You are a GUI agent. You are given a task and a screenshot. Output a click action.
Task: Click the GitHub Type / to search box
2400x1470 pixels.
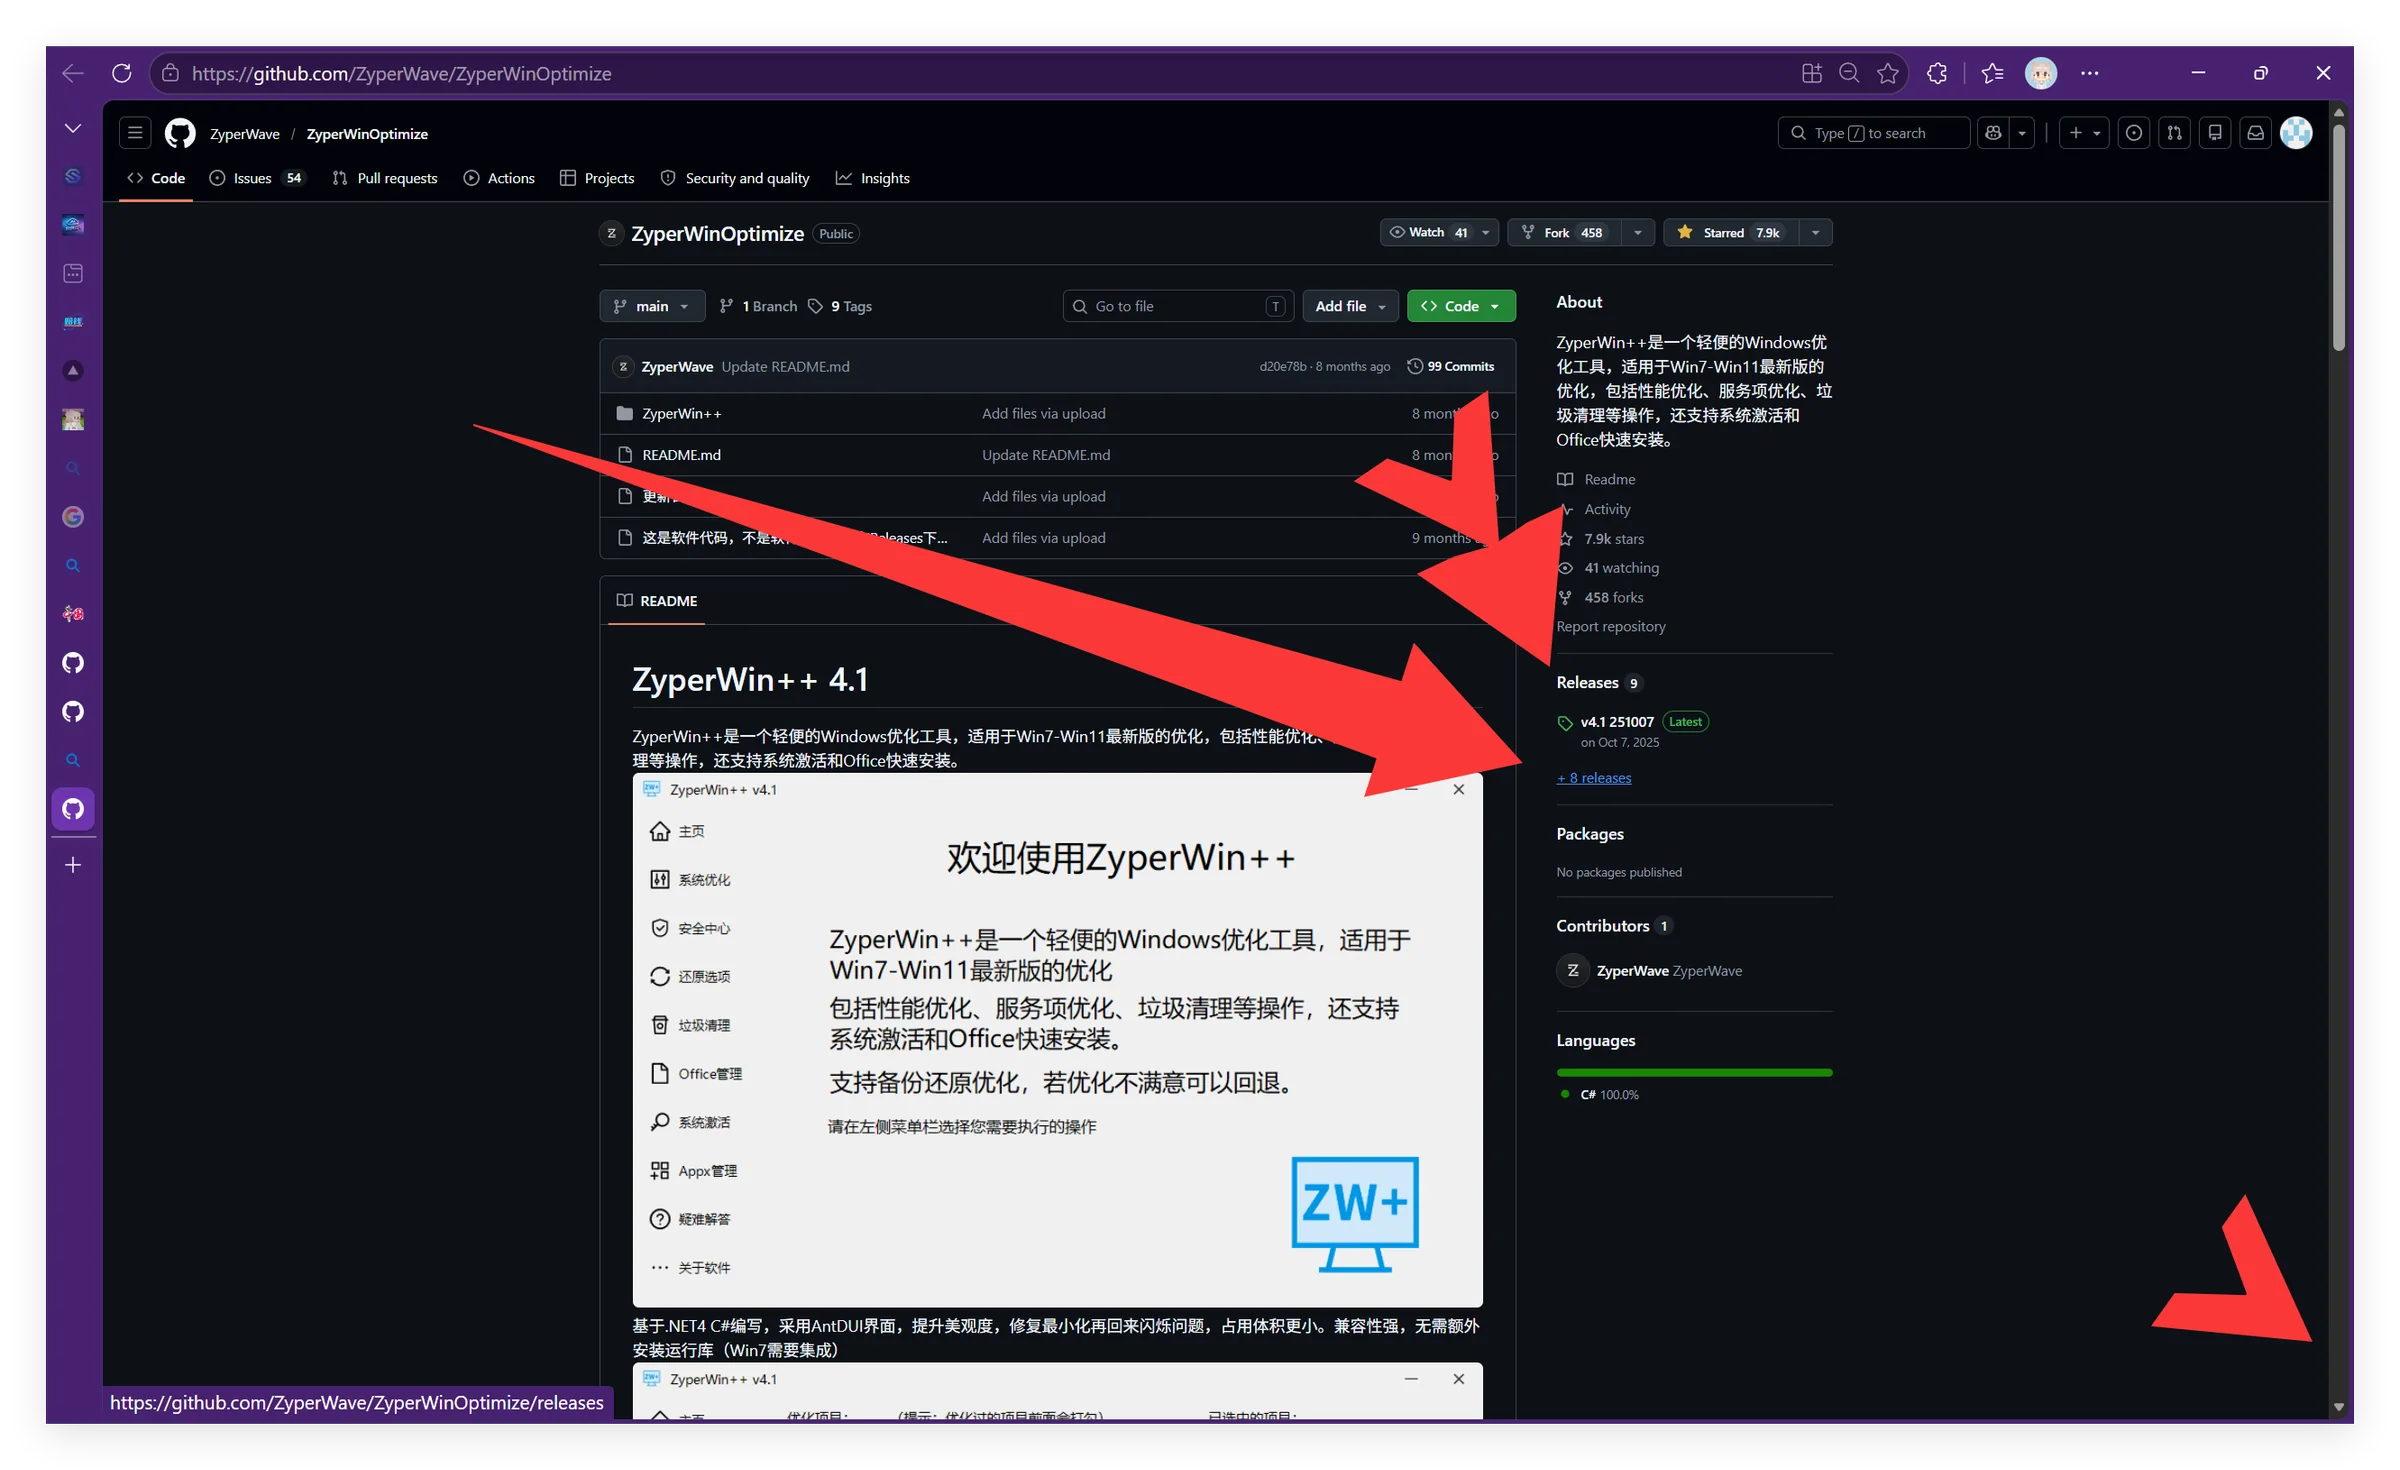point(1873,133)
